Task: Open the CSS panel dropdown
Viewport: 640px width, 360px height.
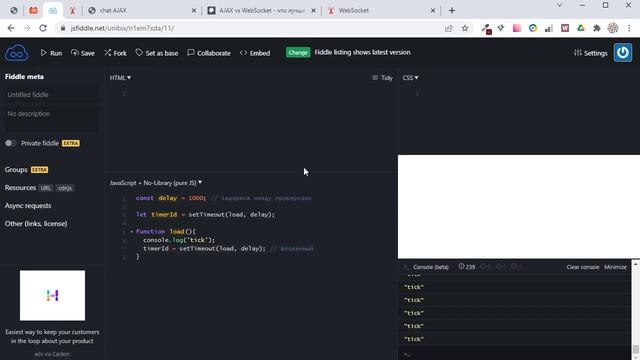Action: coord(410,78)
